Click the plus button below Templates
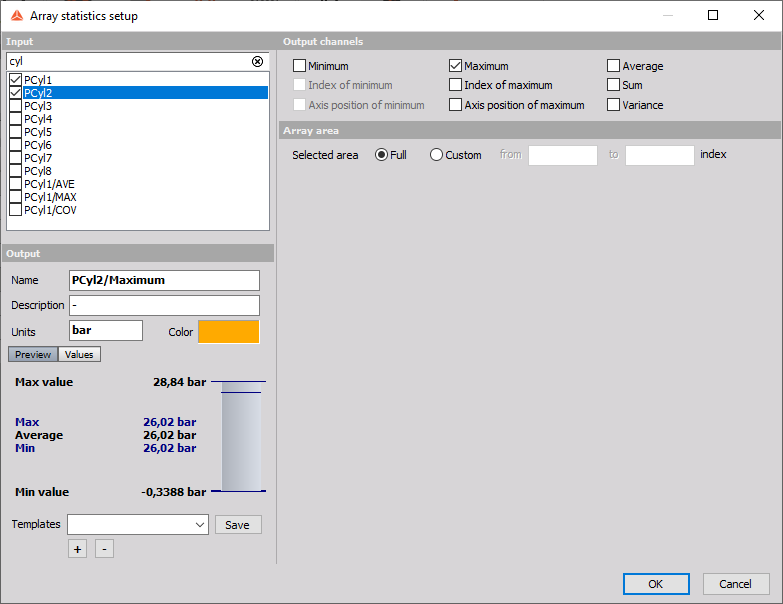 pos(77,549)
